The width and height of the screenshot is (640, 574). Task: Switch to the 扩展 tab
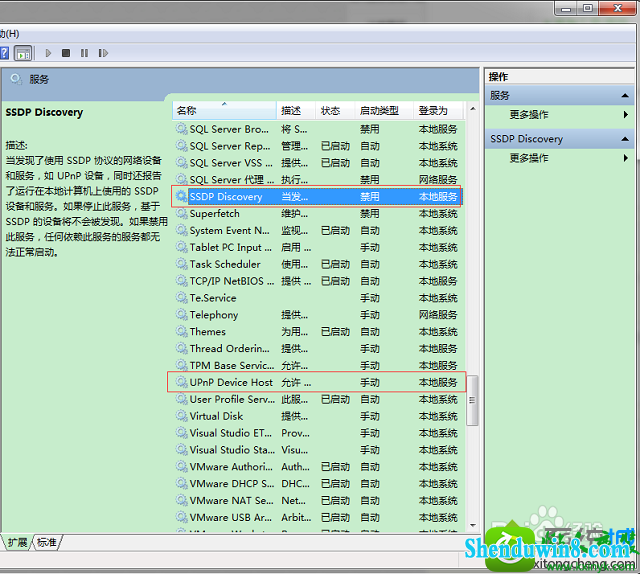click(x=17, y=542)
